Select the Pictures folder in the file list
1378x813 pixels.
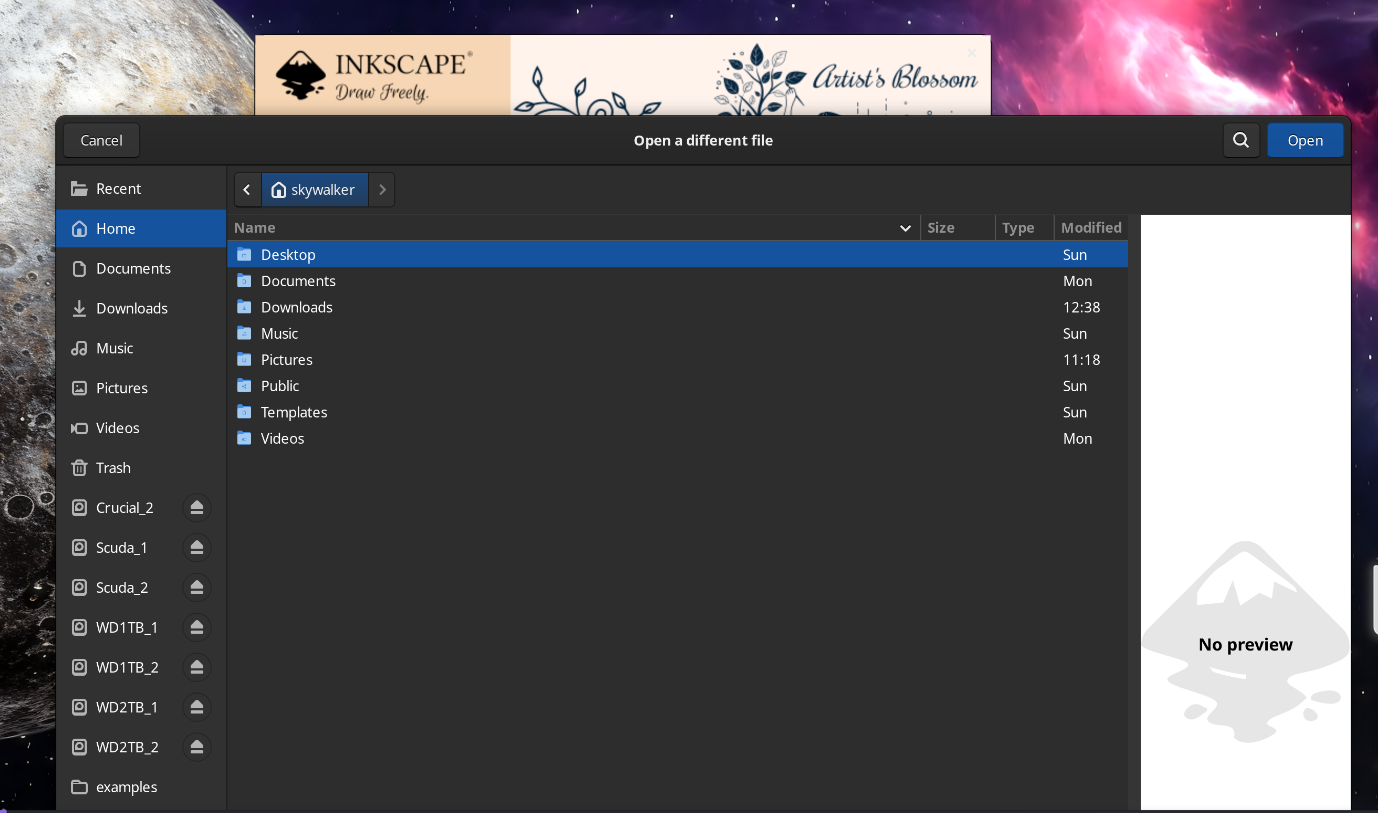678,360
